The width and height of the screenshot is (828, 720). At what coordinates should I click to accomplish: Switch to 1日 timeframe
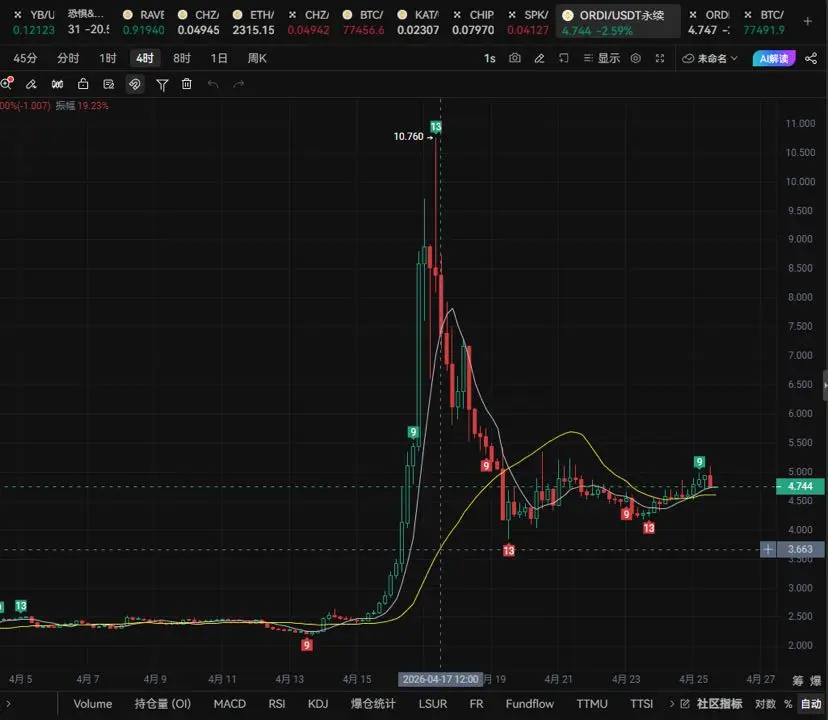click(x=219, y=58)
